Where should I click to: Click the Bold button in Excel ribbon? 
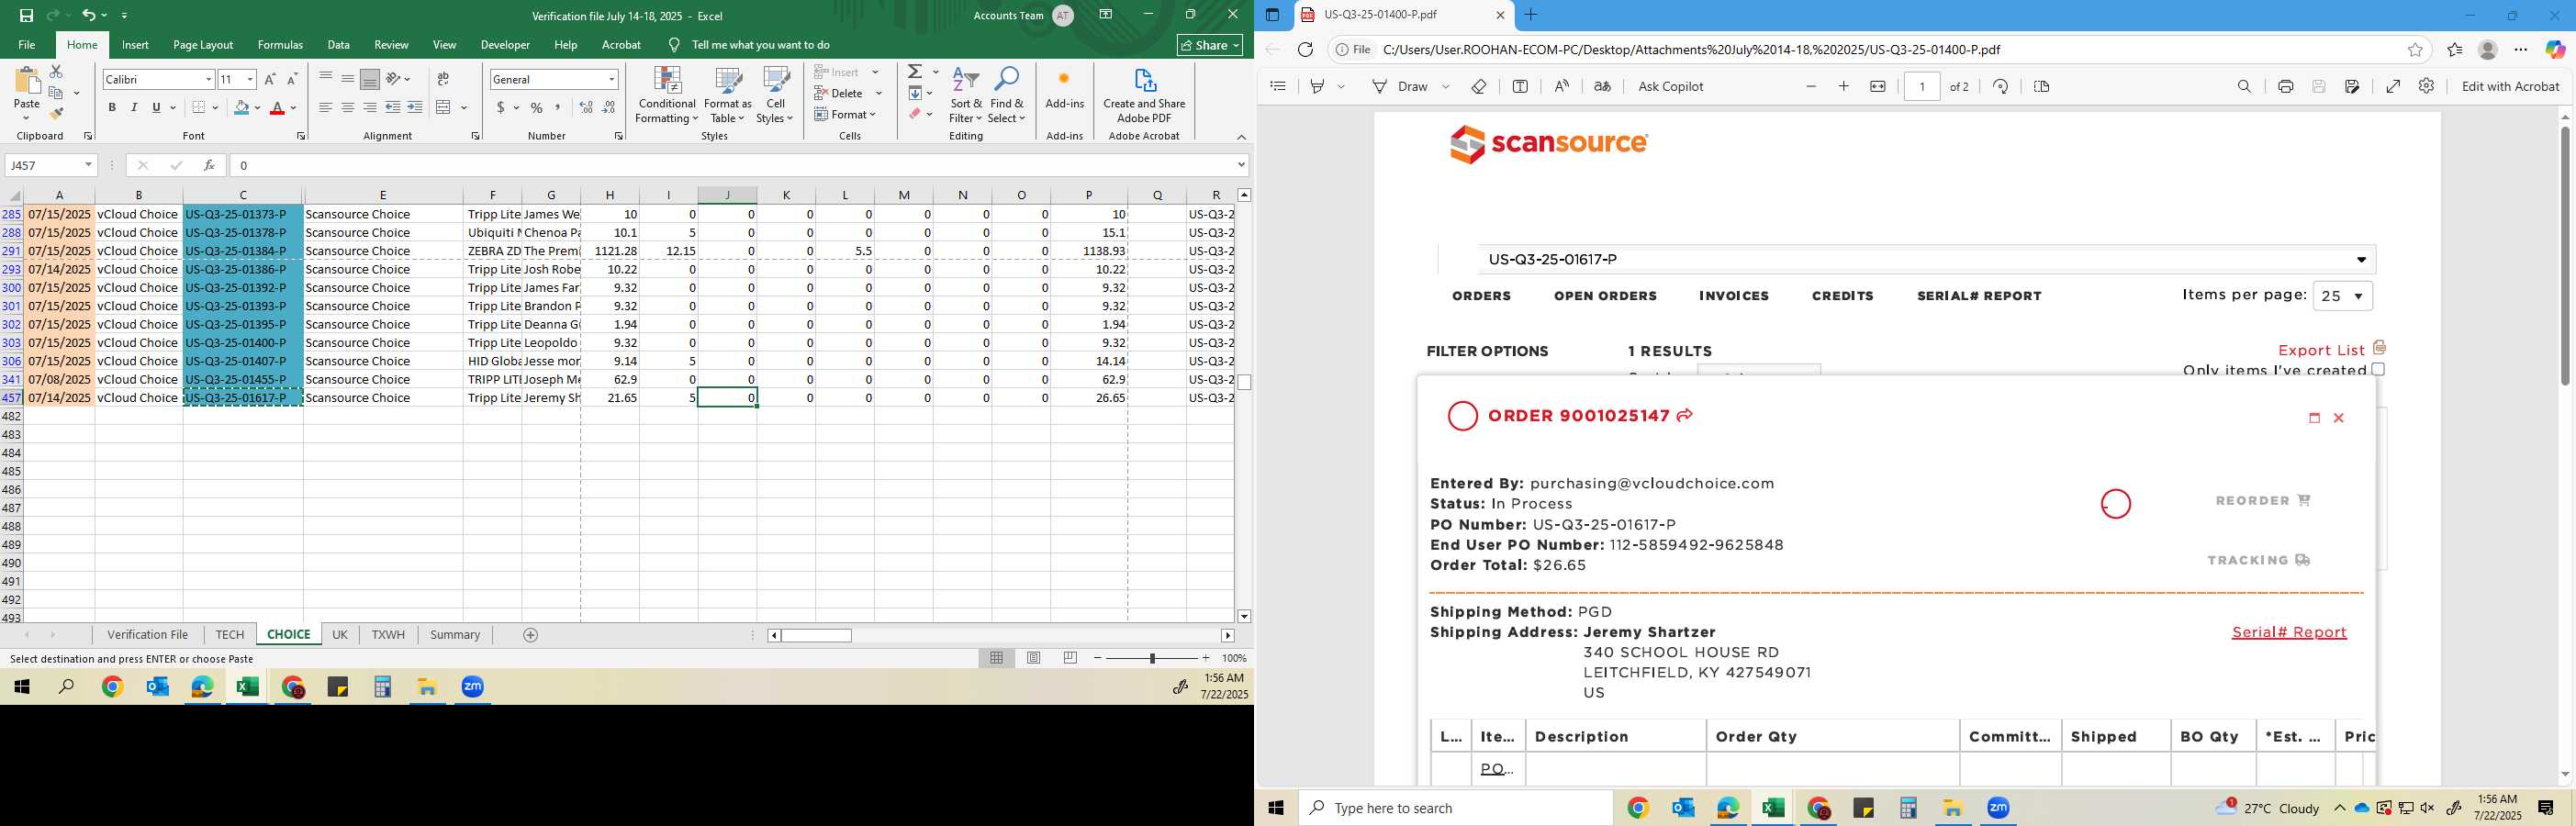click(x=112, y=108)
